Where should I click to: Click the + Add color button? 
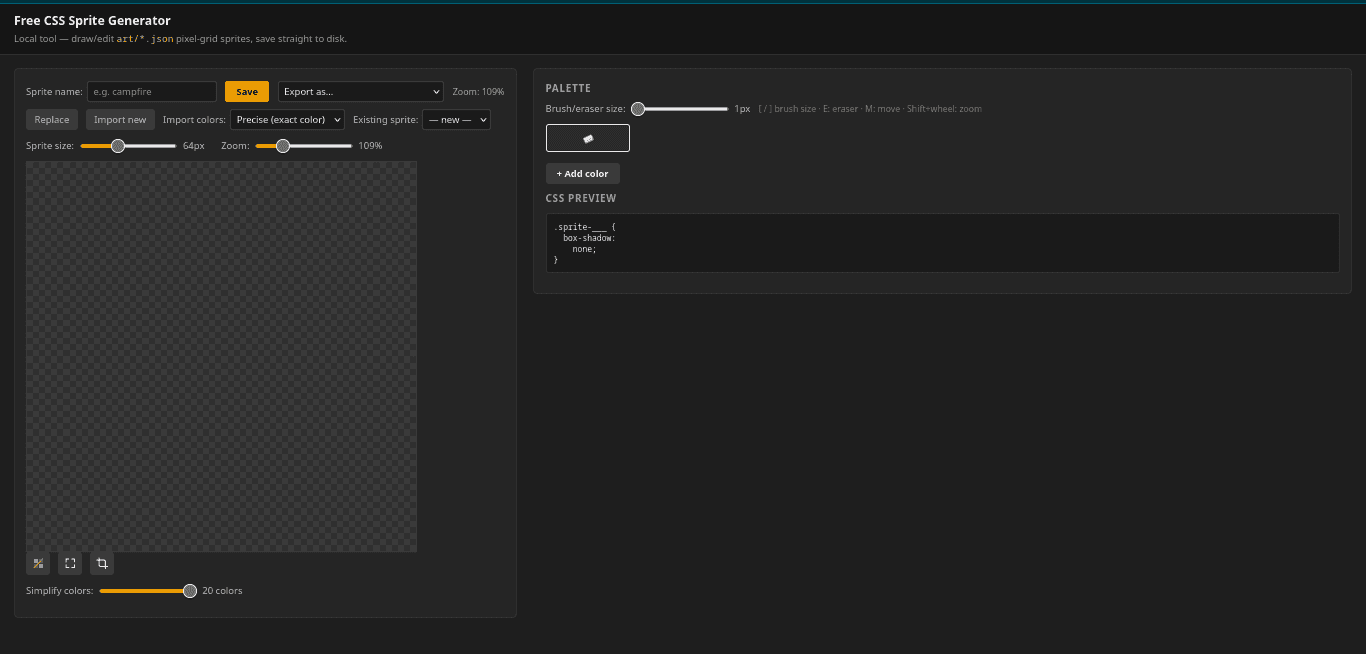(583, 174)
